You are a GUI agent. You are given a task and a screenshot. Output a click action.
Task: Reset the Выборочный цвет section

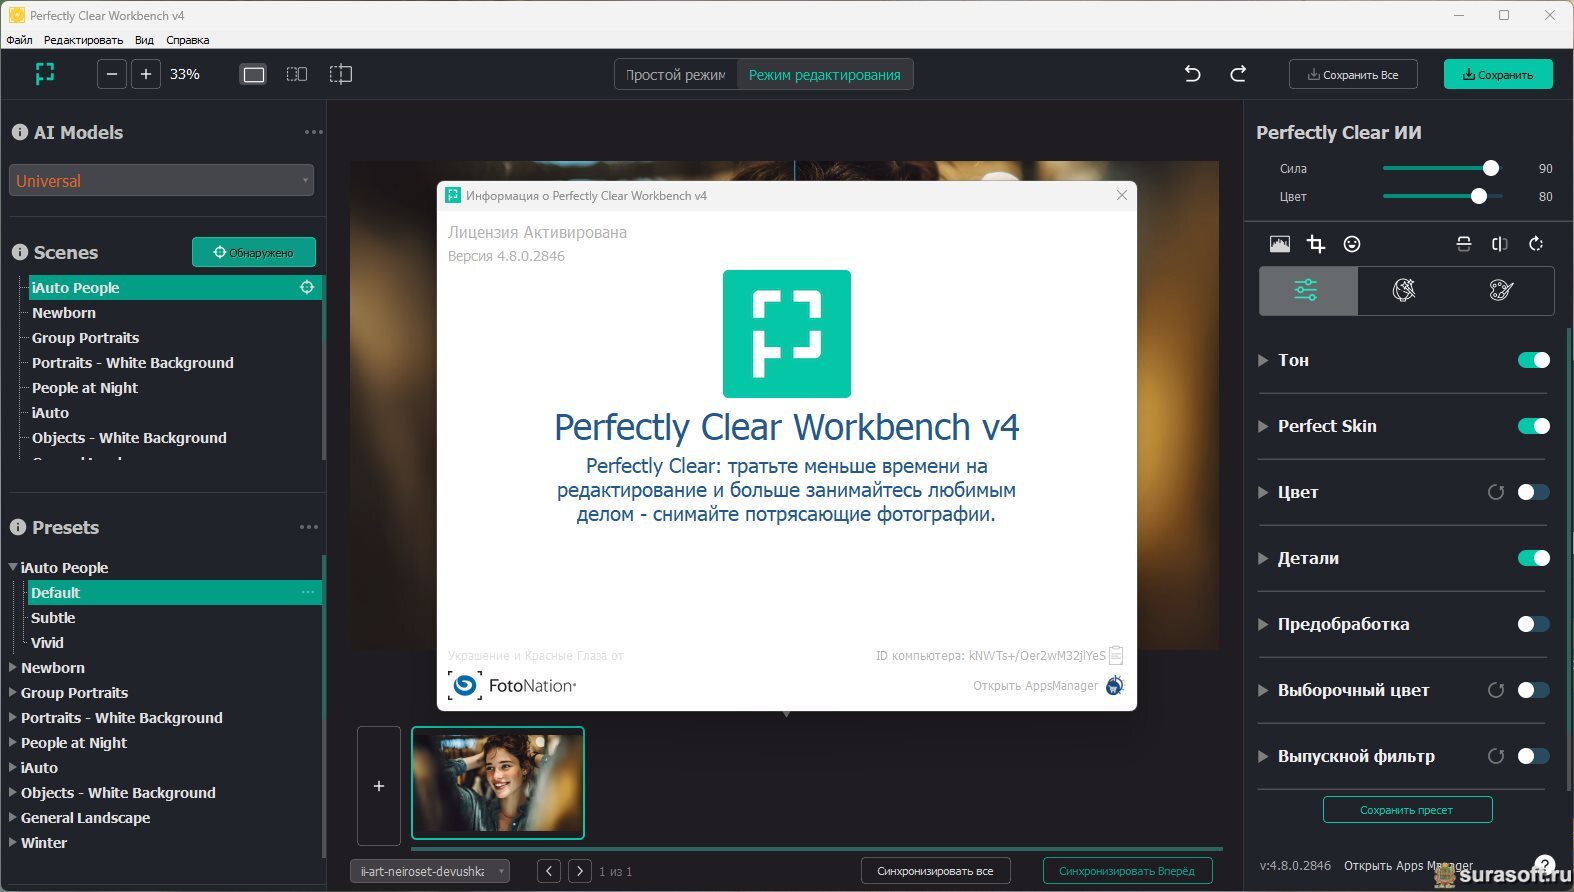point(1496,690)
